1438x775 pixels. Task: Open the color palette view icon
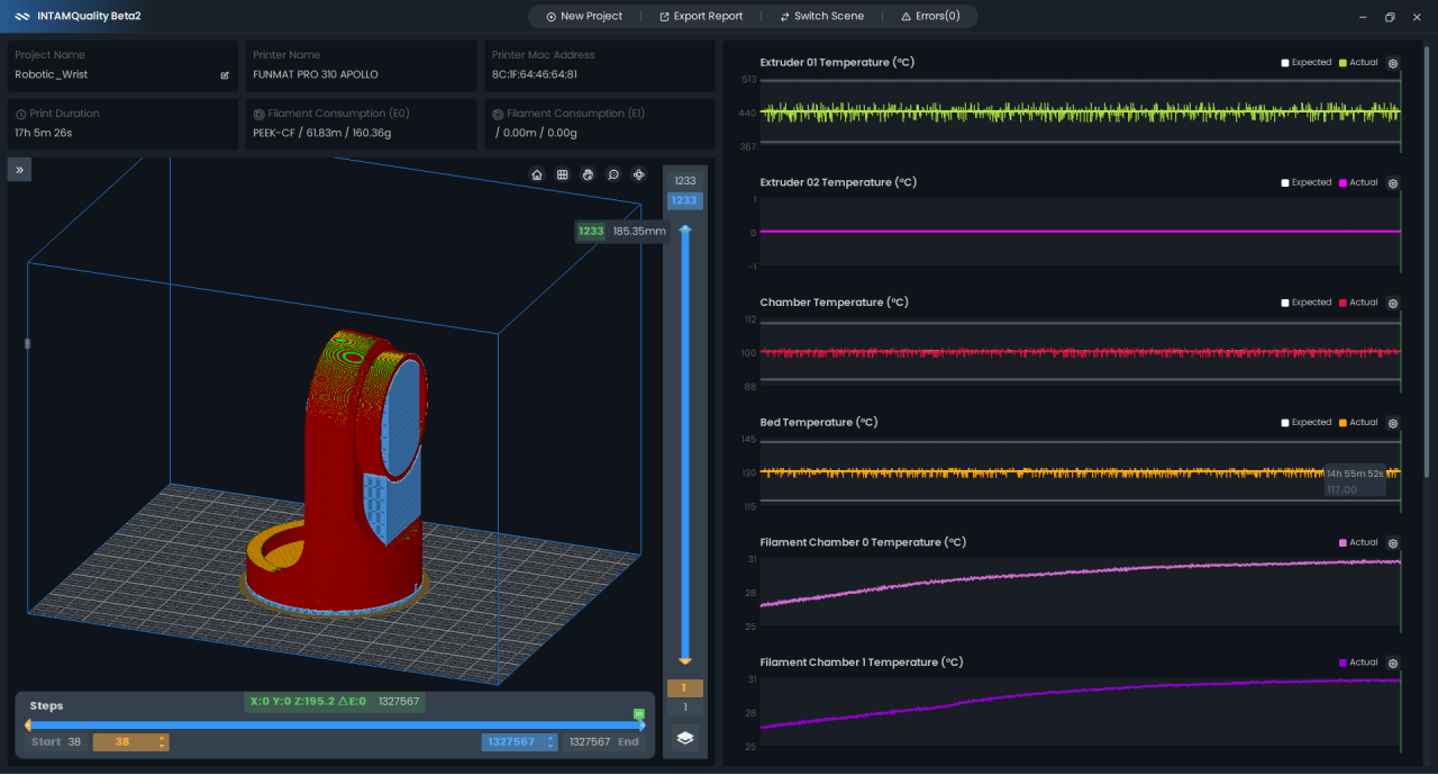pos(588,175)
